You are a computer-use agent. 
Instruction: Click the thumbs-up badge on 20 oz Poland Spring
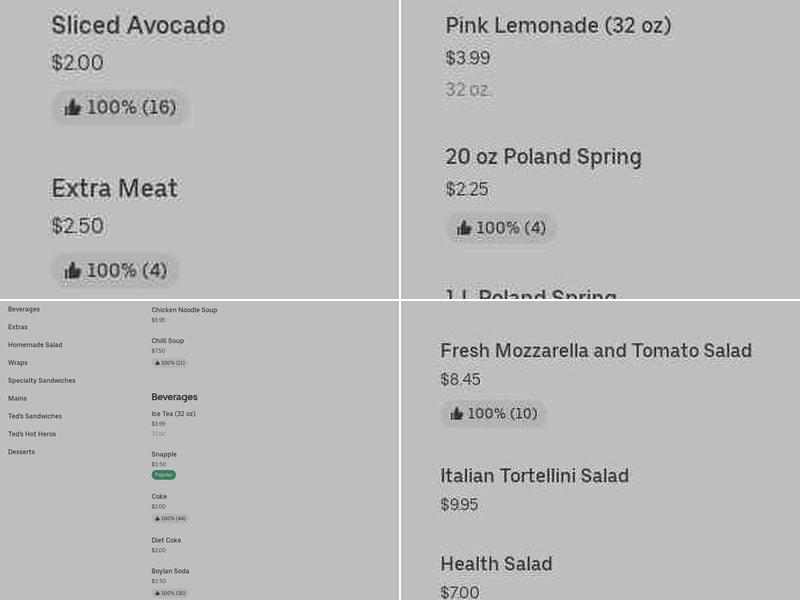[x=501, y=227]
